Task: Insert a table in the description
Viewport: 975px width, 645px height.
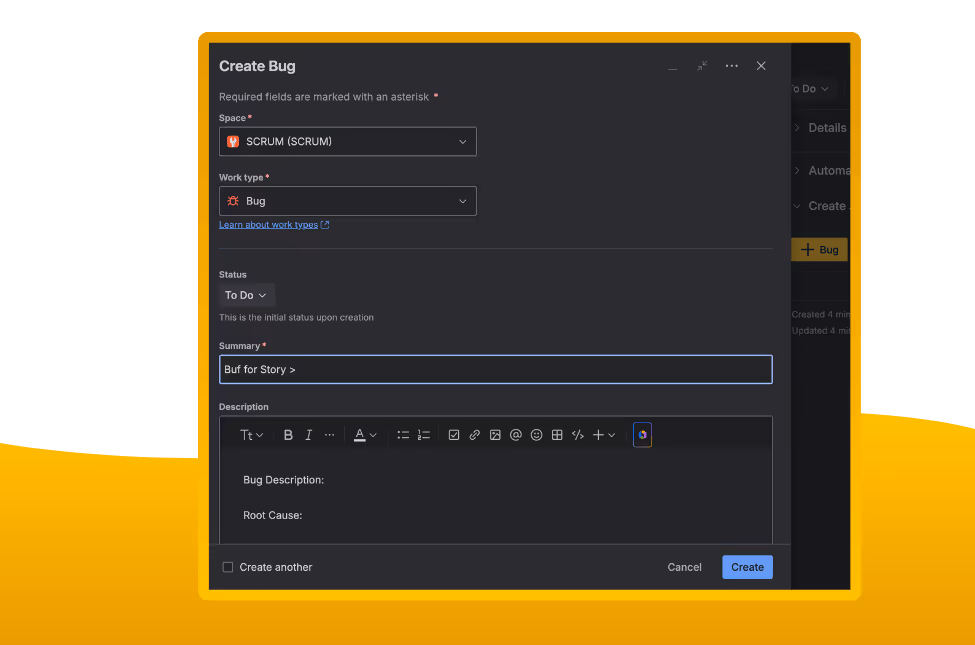Action: (557, 435)
